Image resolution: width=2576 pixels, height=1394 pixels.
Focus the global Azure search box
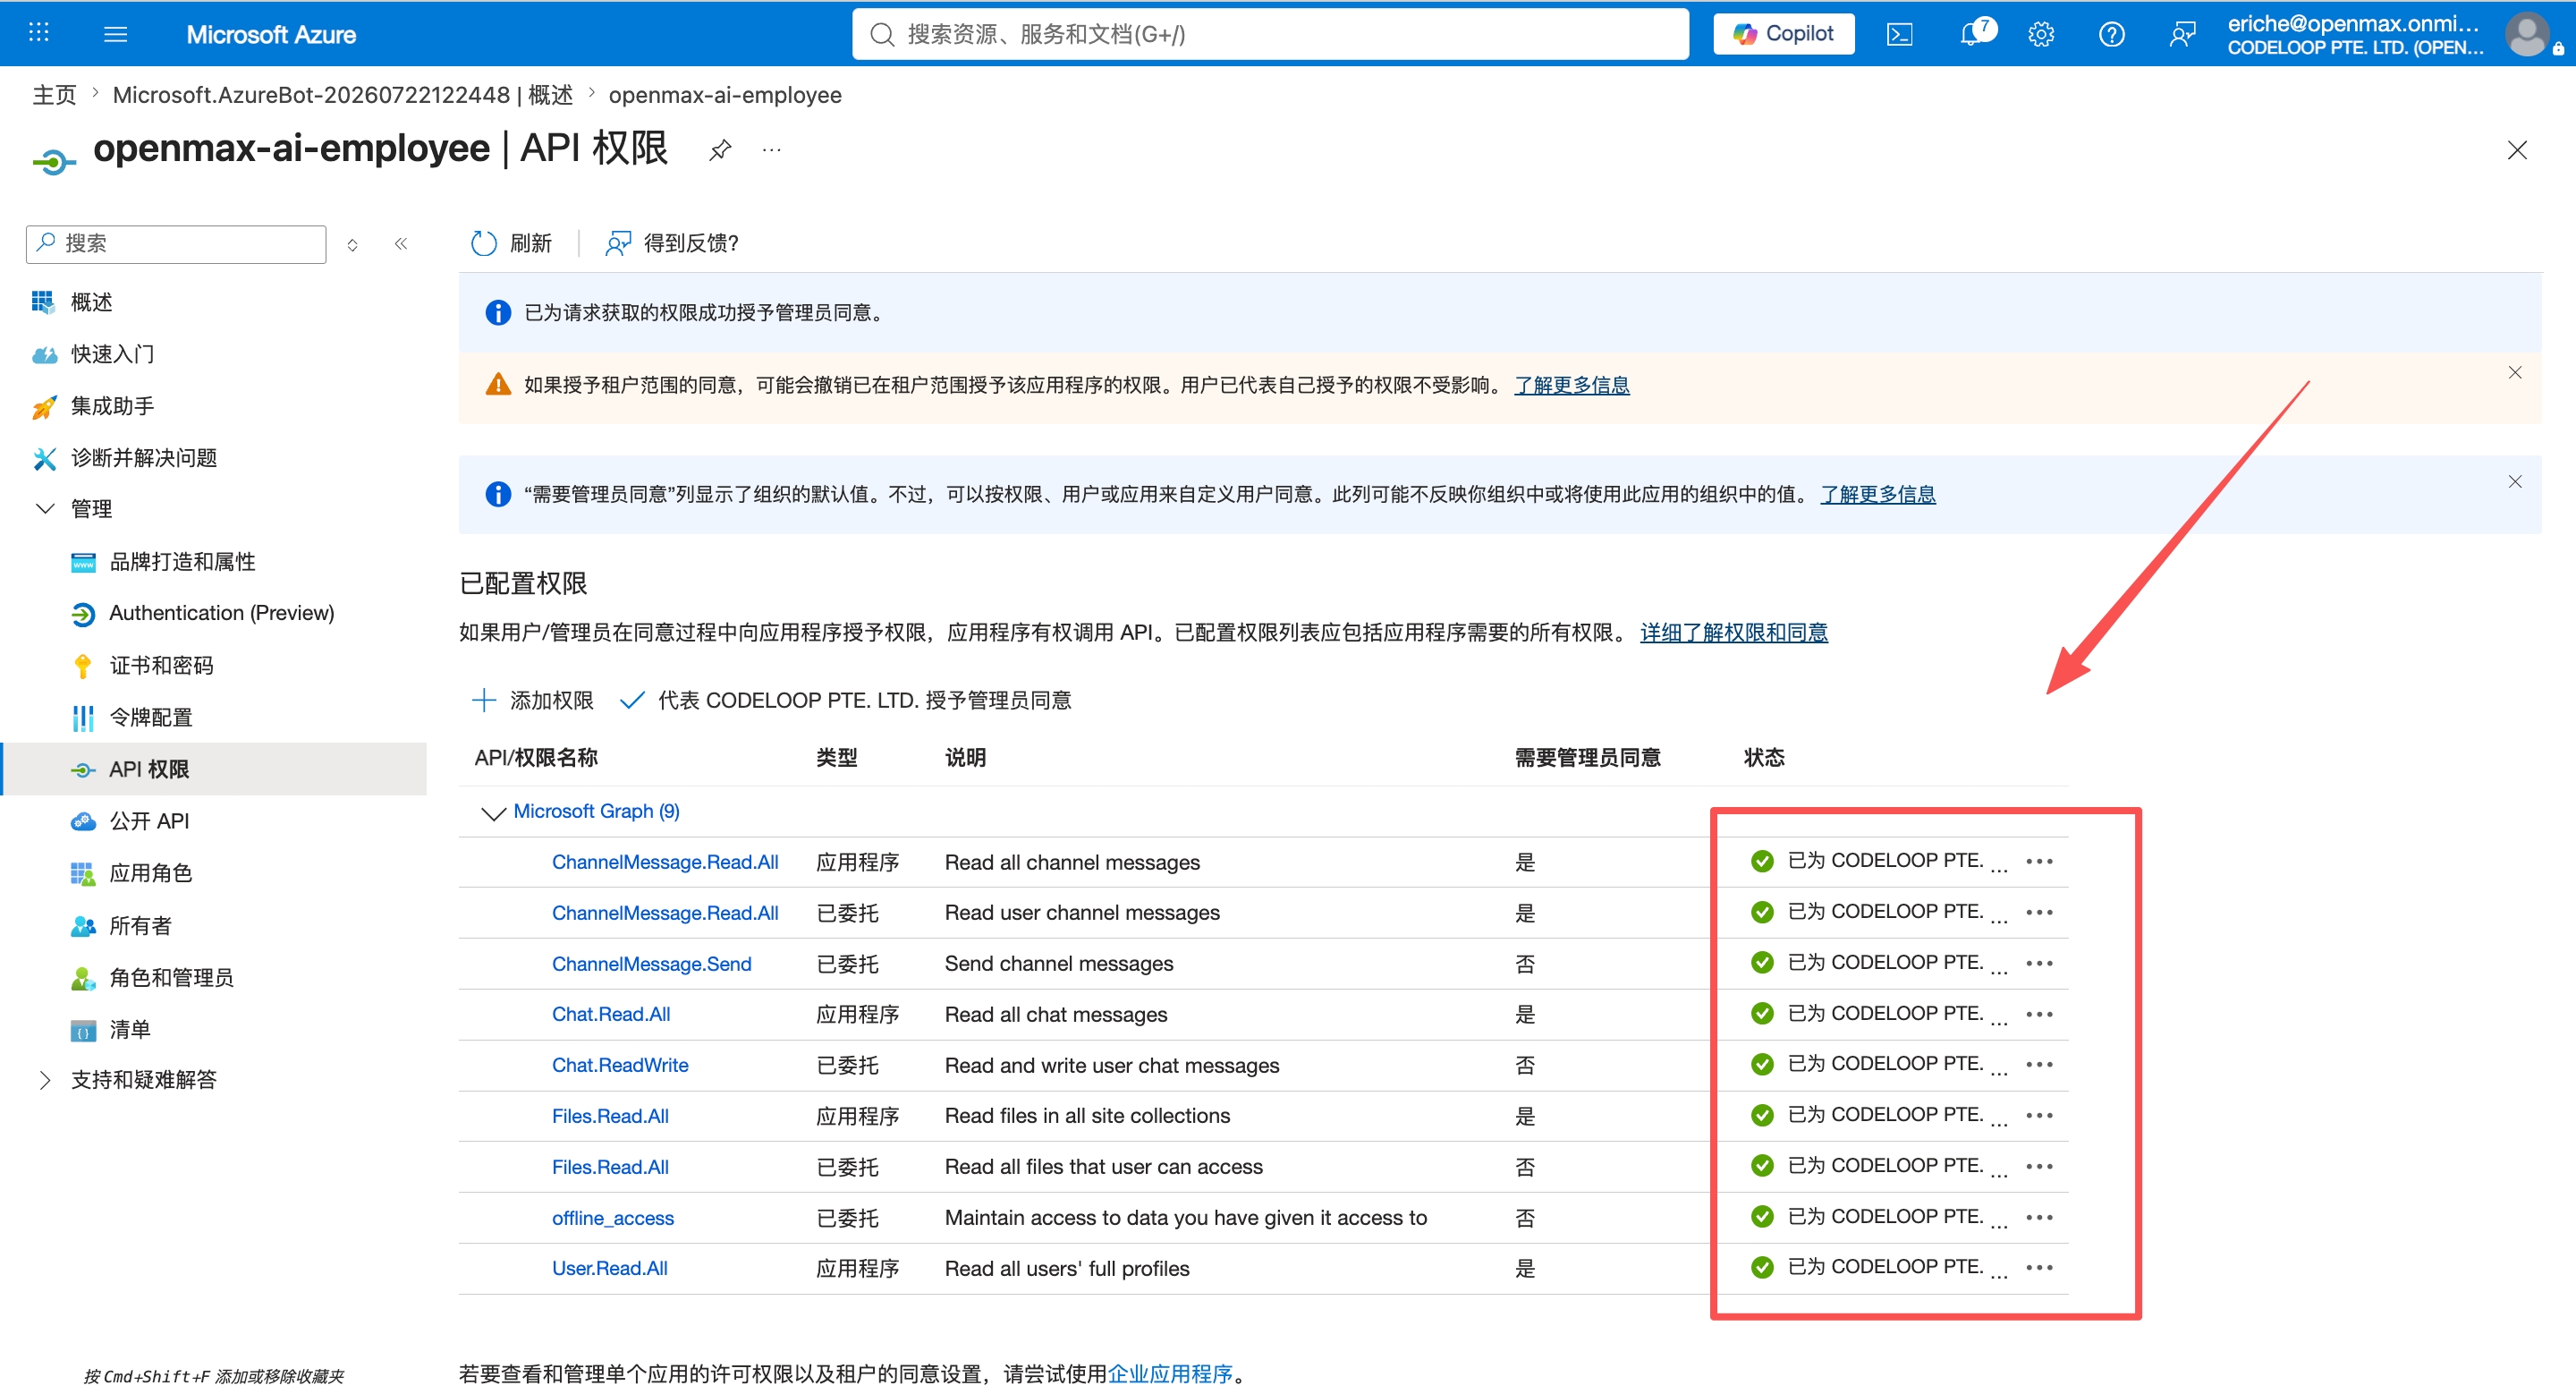pyautogui.click(x=1270, y=34)
